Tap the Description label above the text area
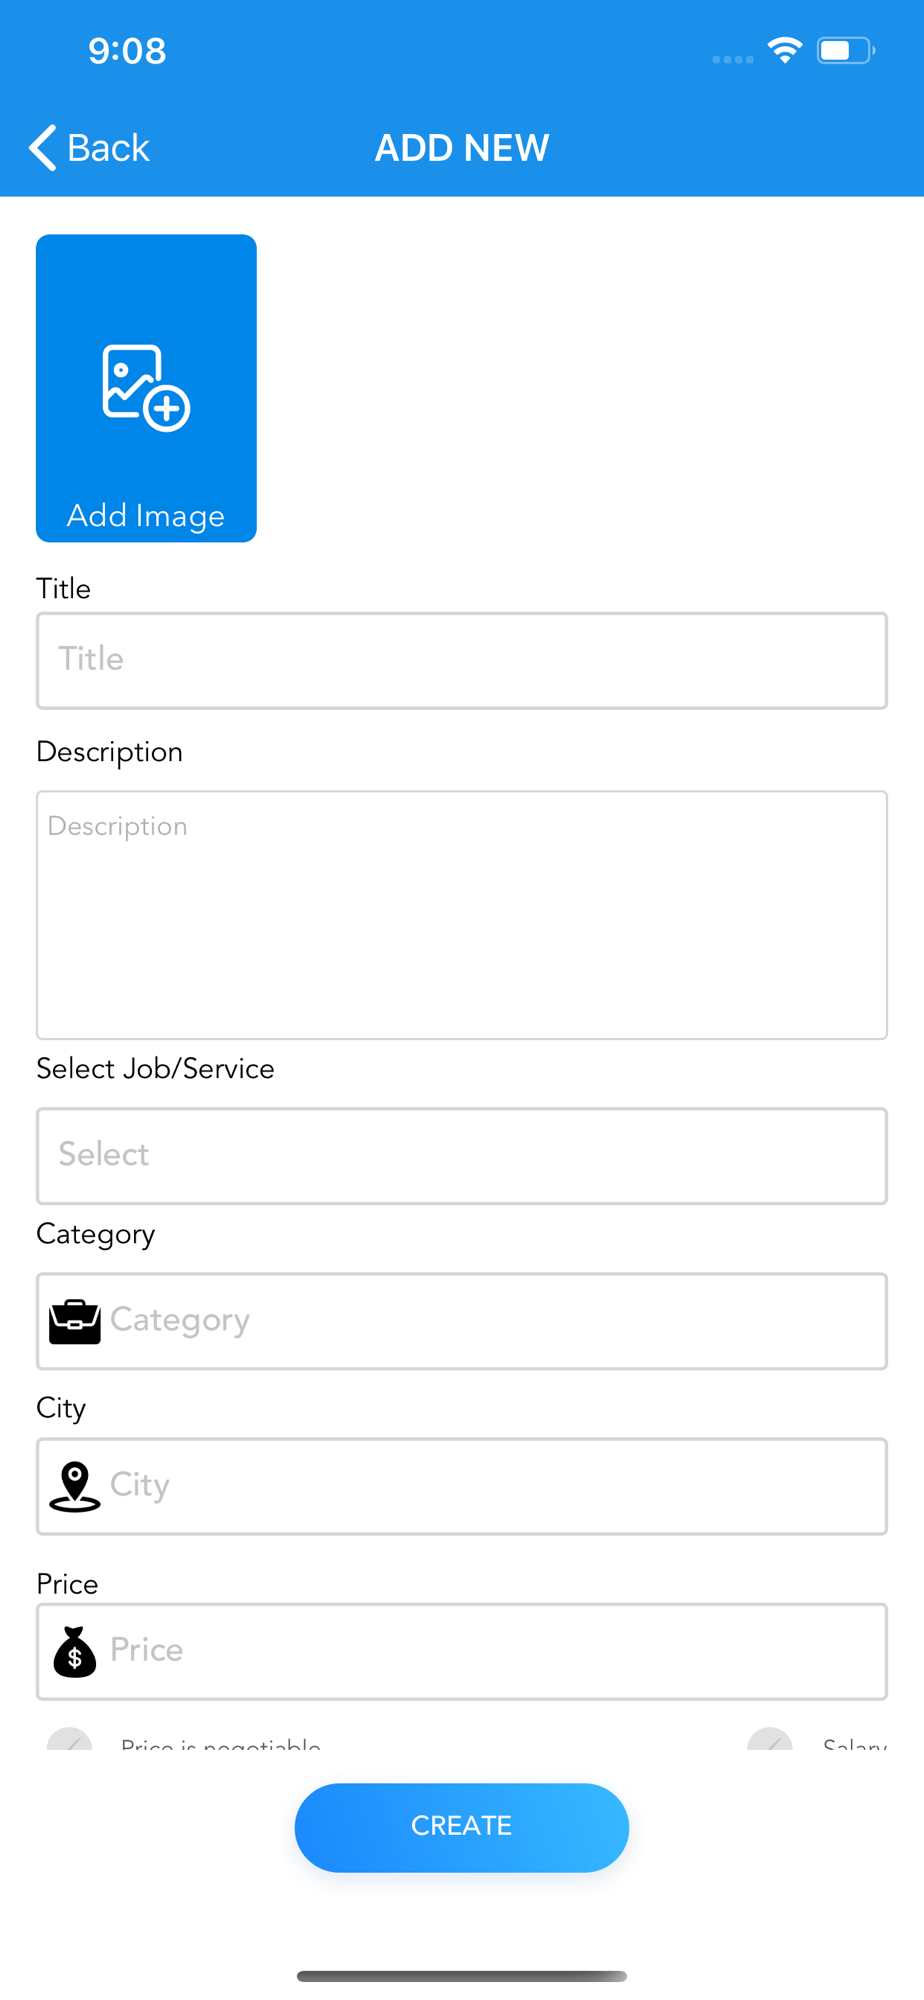The width and height of the screenshot is (924, 2000). pyautogui.click(x=110, y=752)
